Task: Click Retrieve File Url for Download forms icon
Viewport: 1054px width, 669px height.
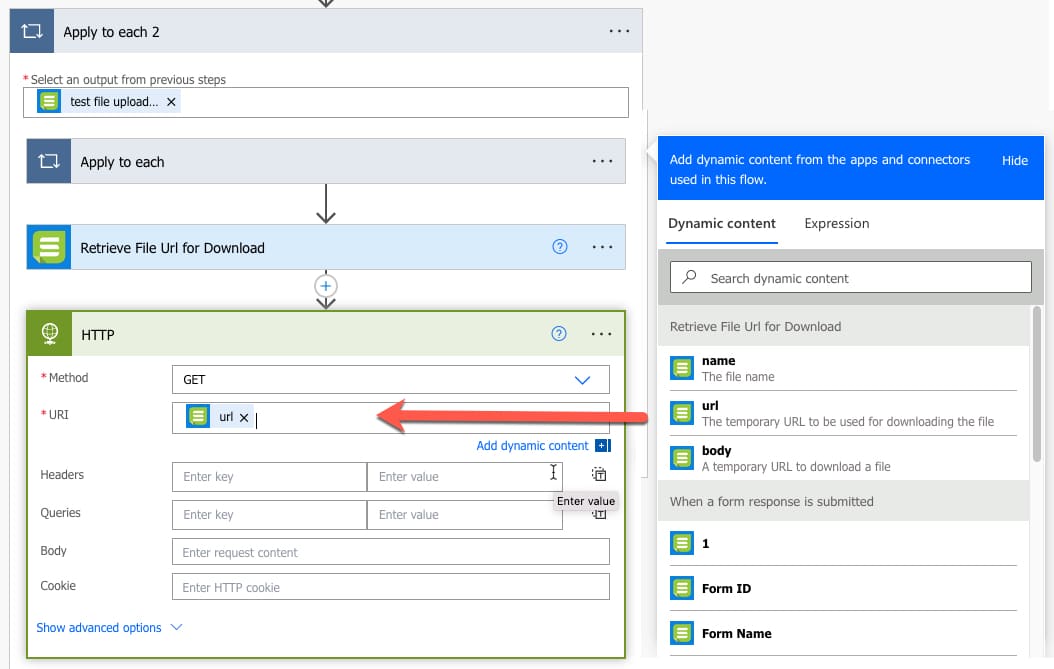Action: tap(48, 247)
